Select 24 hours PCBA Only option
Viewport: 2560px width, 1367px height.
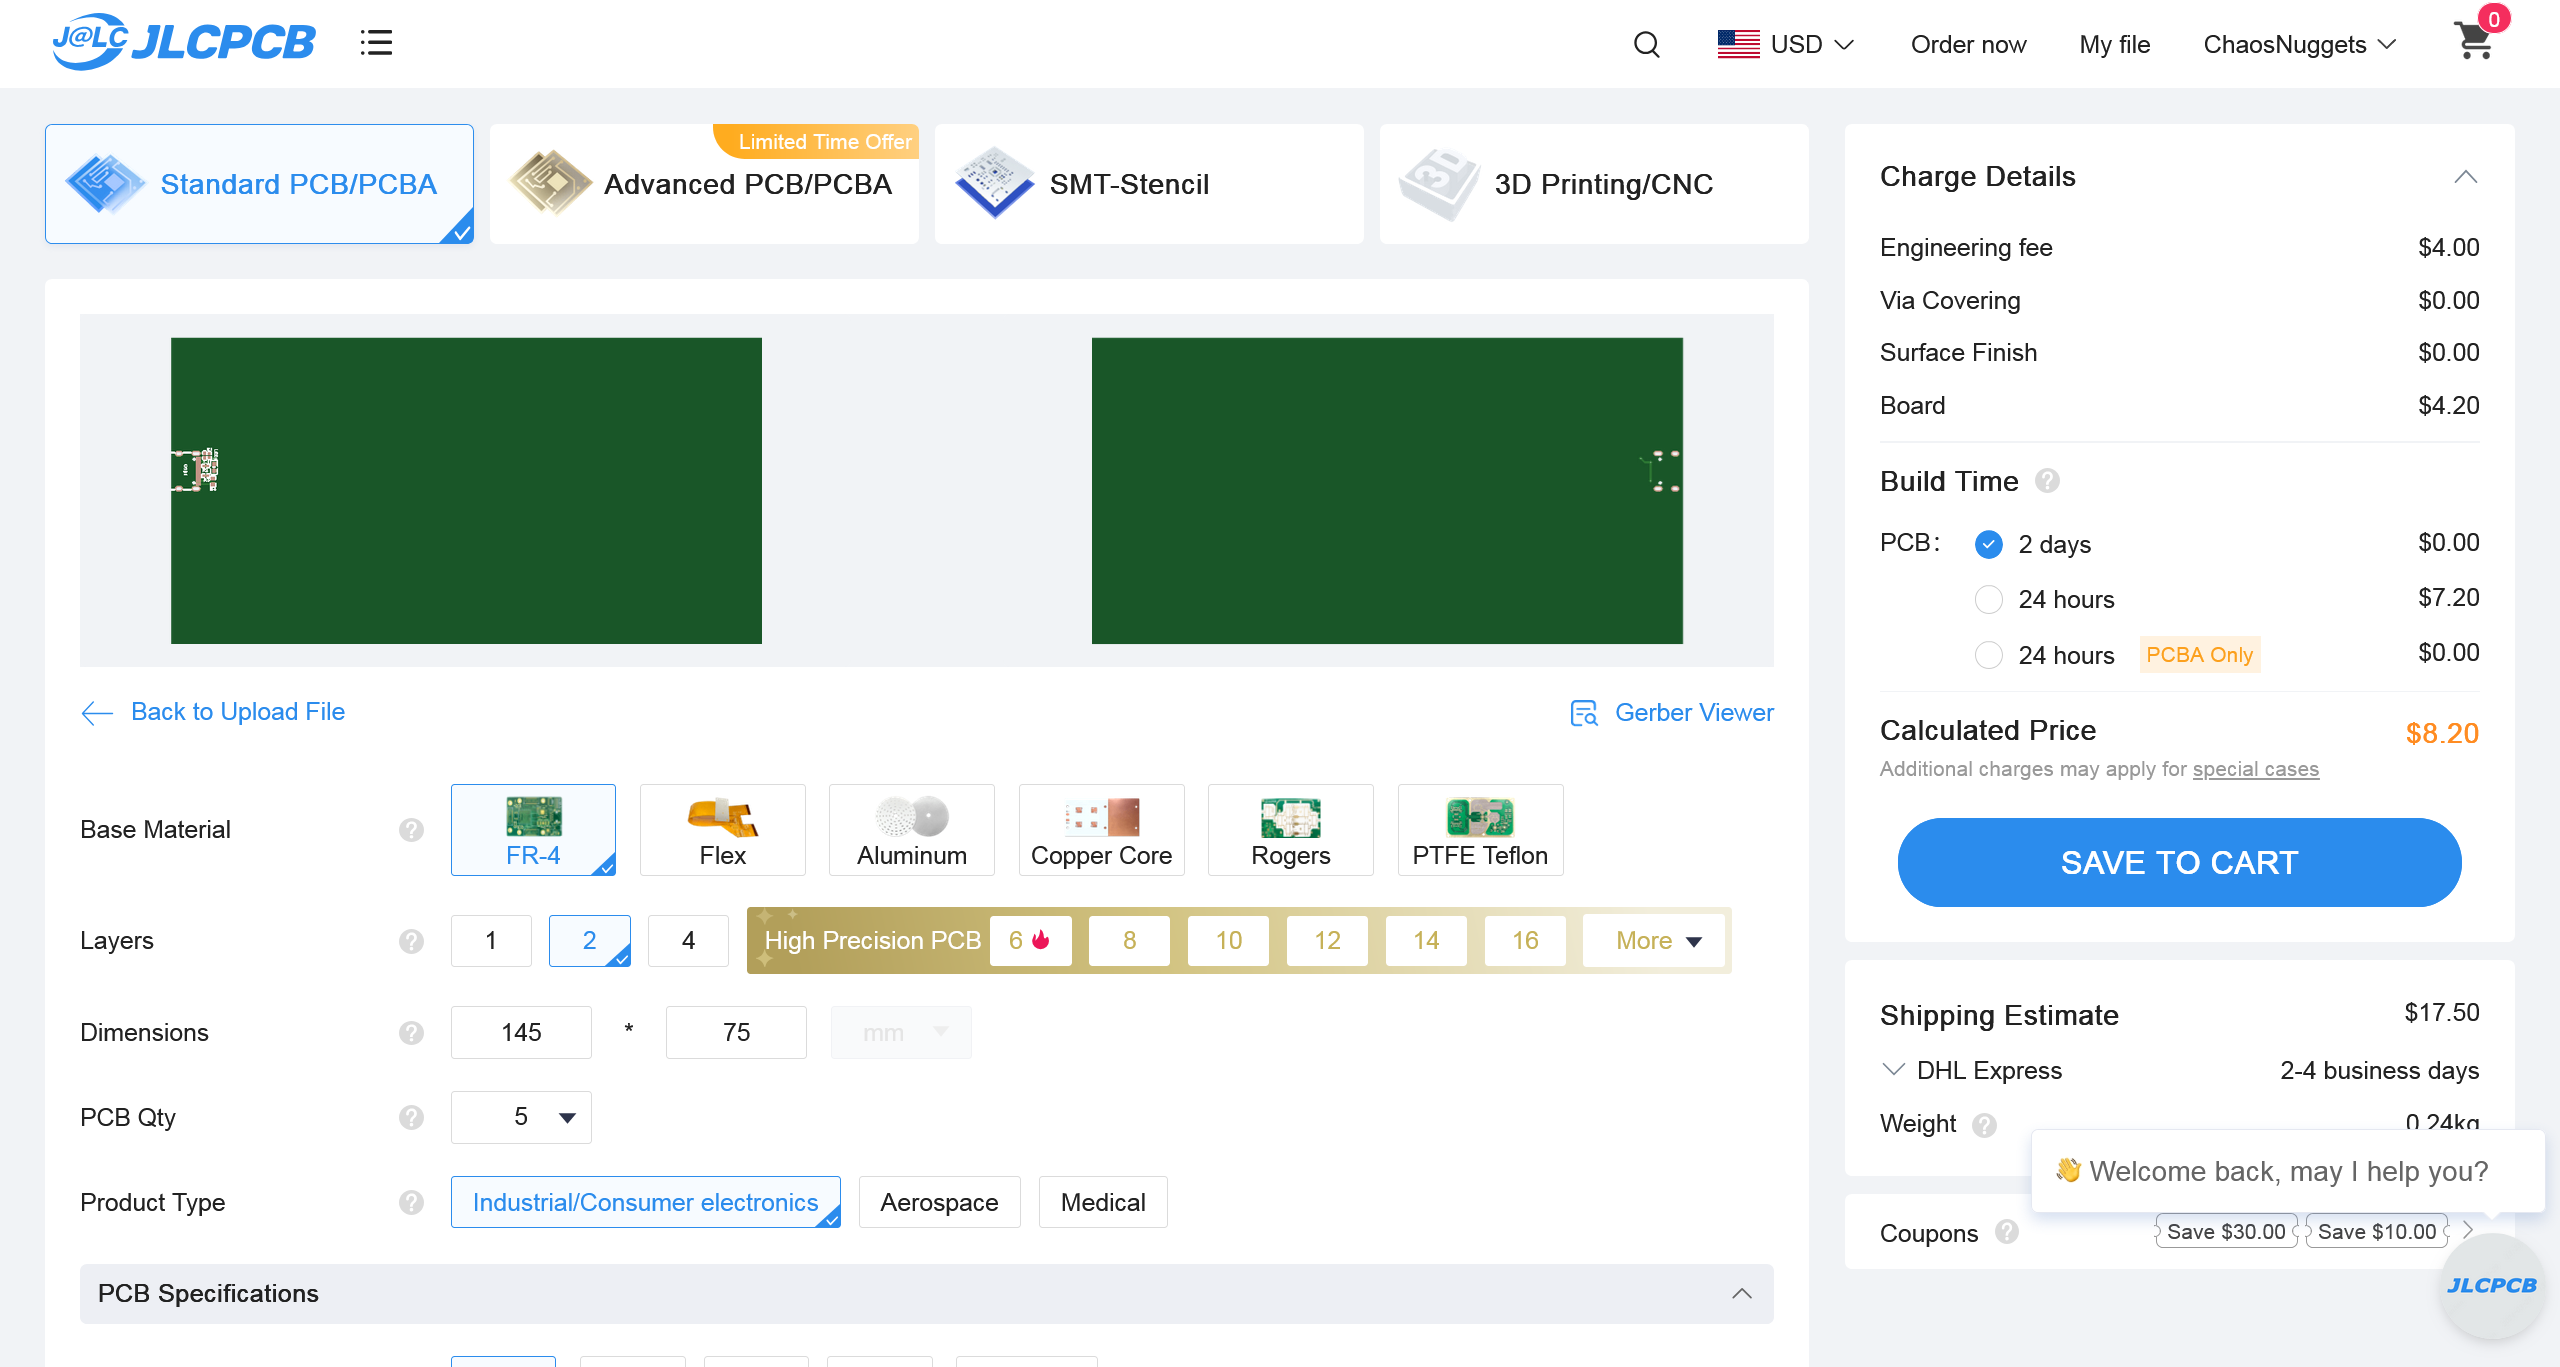(1989, 655)
